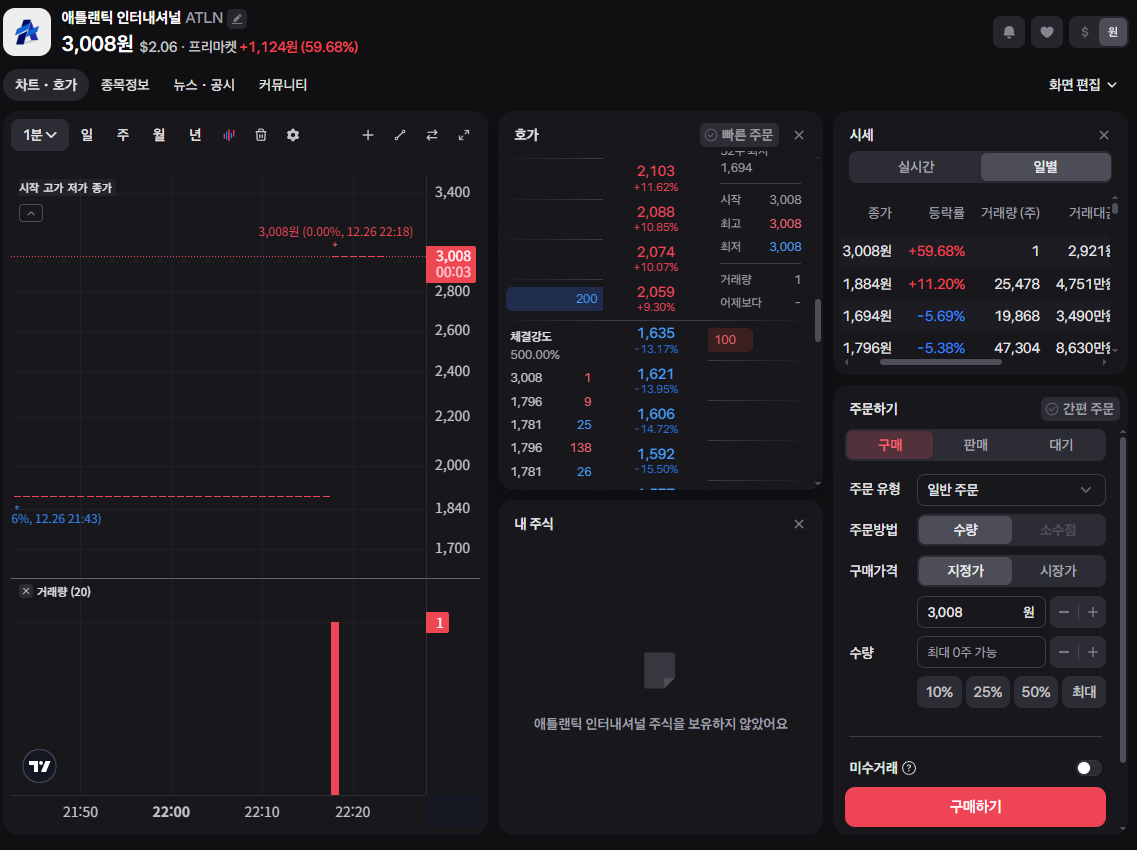Remove the volume indicator with X
Screen dimensions: 1137x850
tap(26, 591)
